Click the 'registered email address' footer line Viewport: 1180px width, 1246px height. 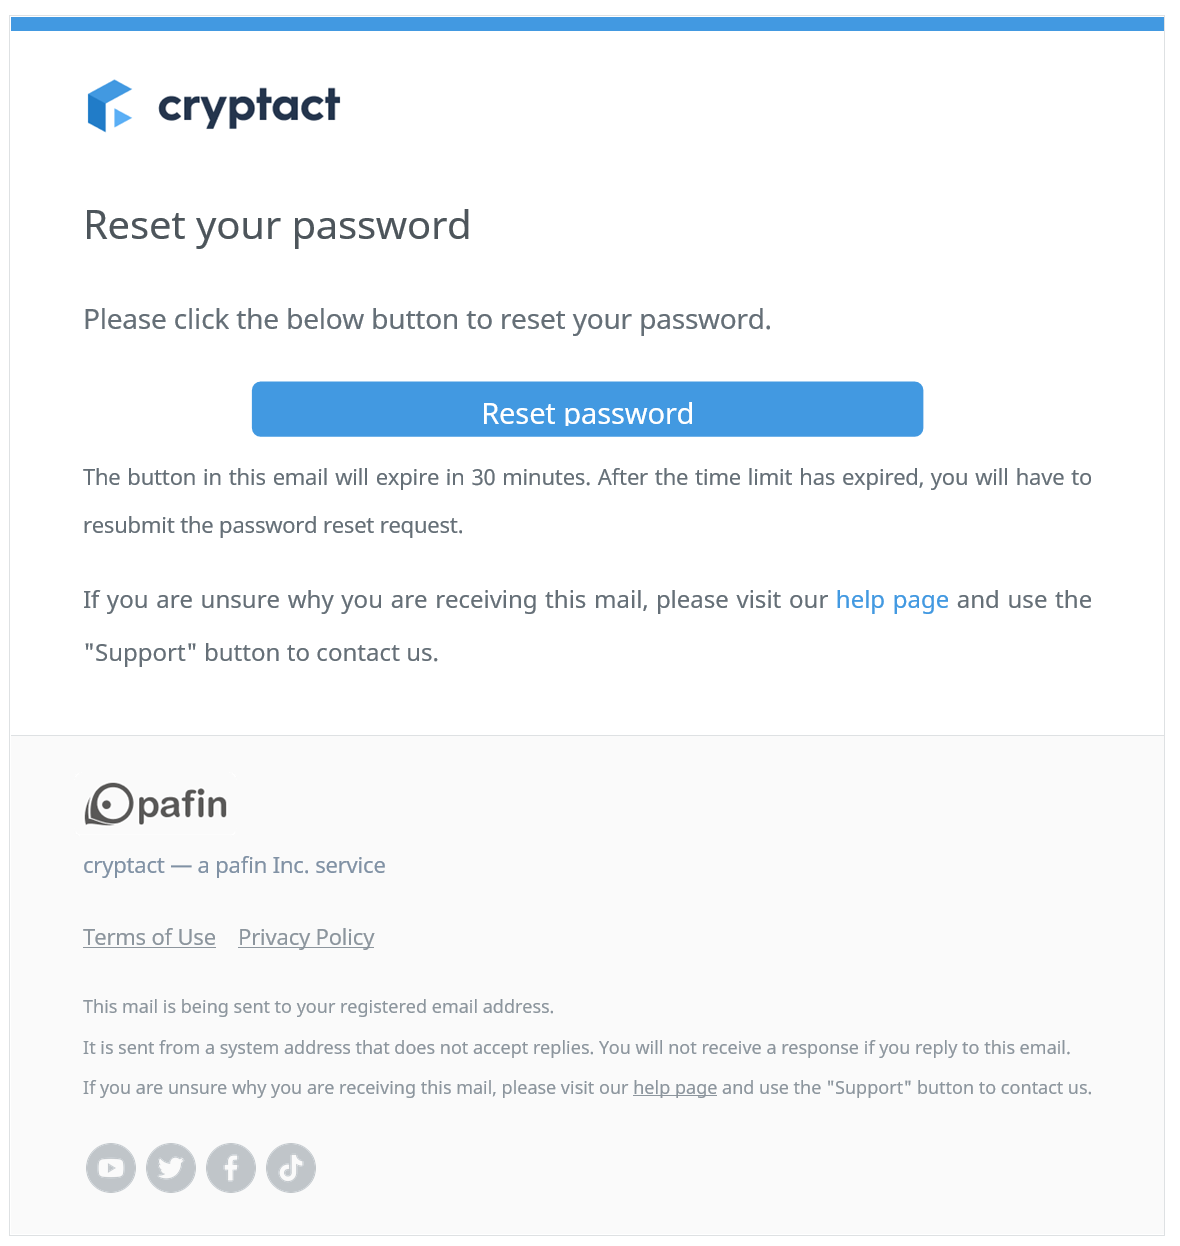pyautogui.click(x=318, y=1007)
